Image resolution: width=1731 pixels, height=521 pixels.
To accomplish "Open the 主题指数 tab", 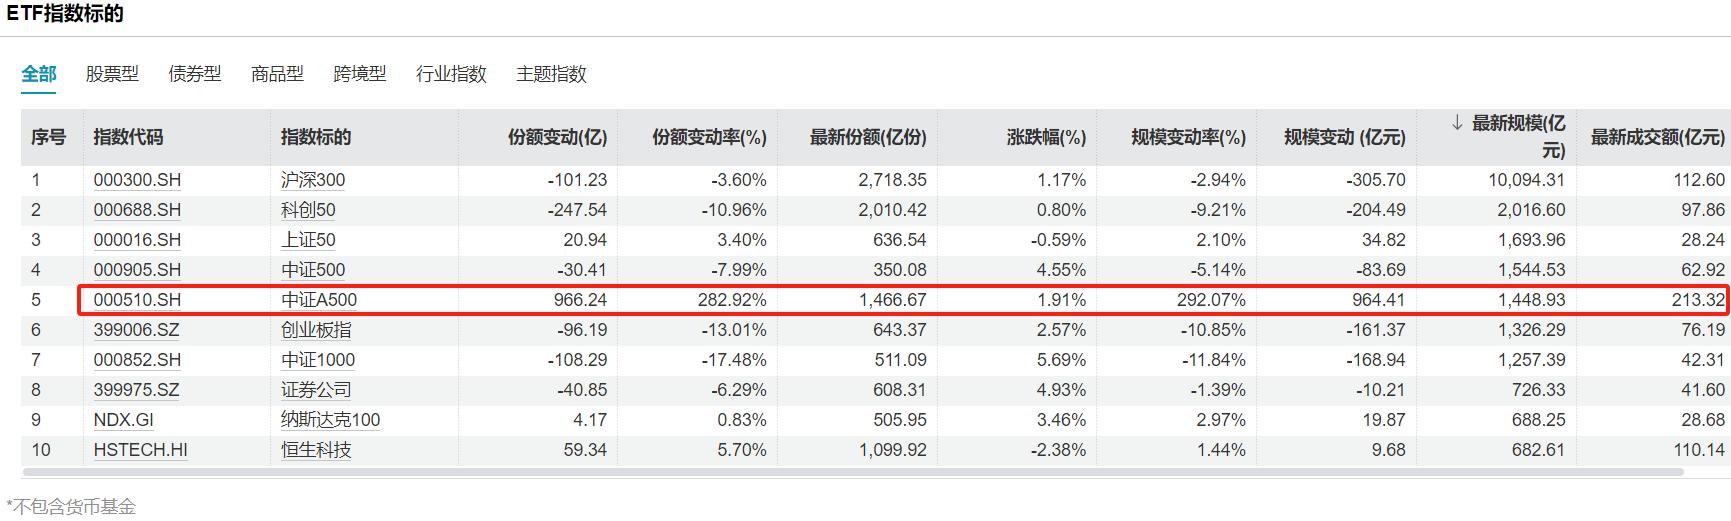I will pyautogui.click(x=551, y=74).
